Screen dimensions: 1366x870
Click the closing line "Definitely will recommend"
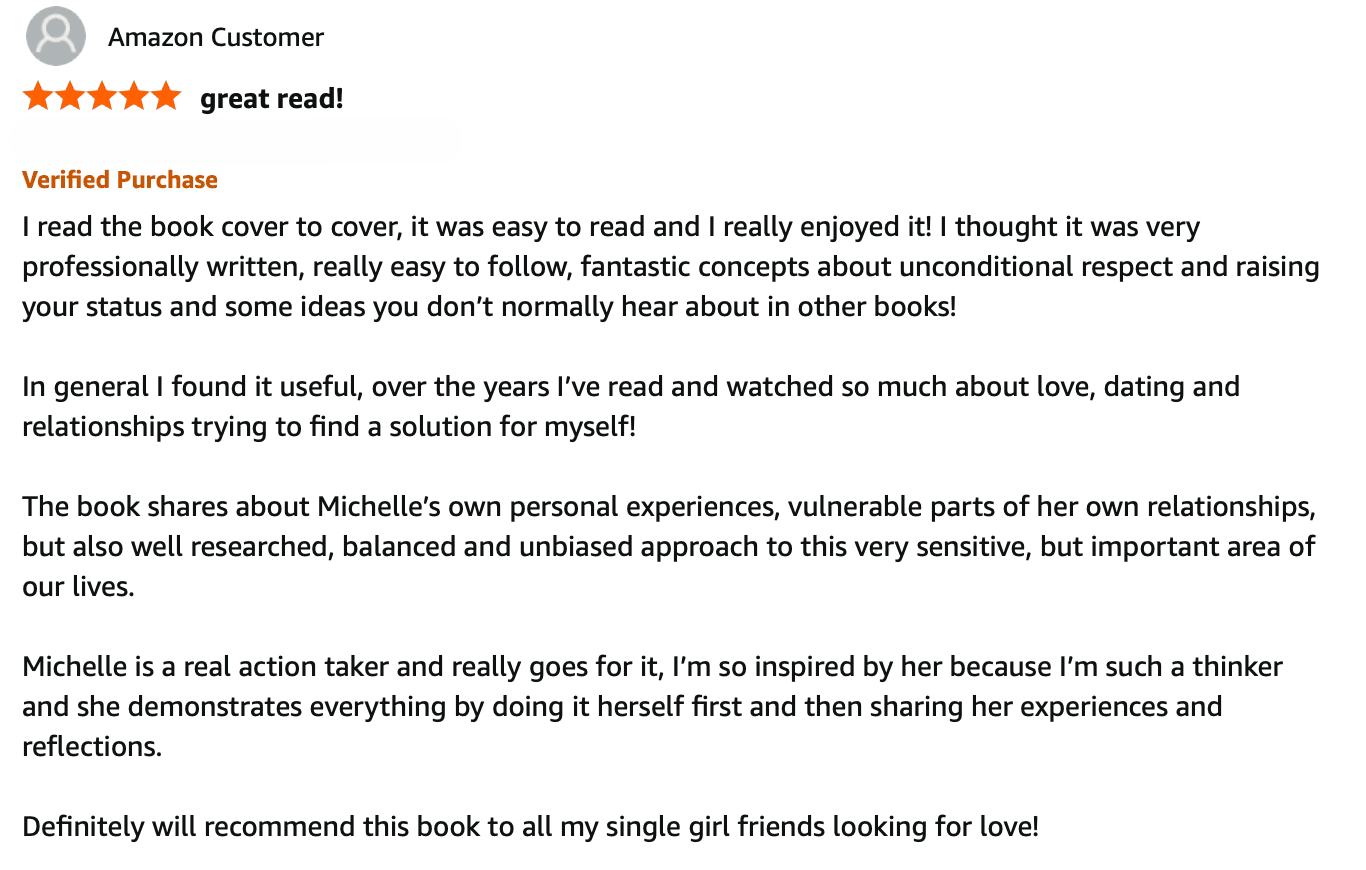tap(530, 827)
